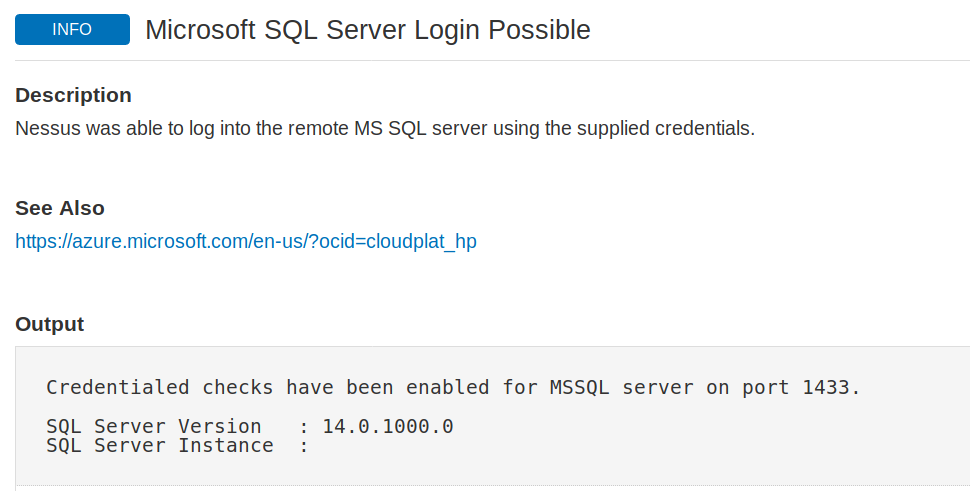This screenshot has height=491, width=970.
Task: Click 'able to log into' in the description
Action: [179, 129]
